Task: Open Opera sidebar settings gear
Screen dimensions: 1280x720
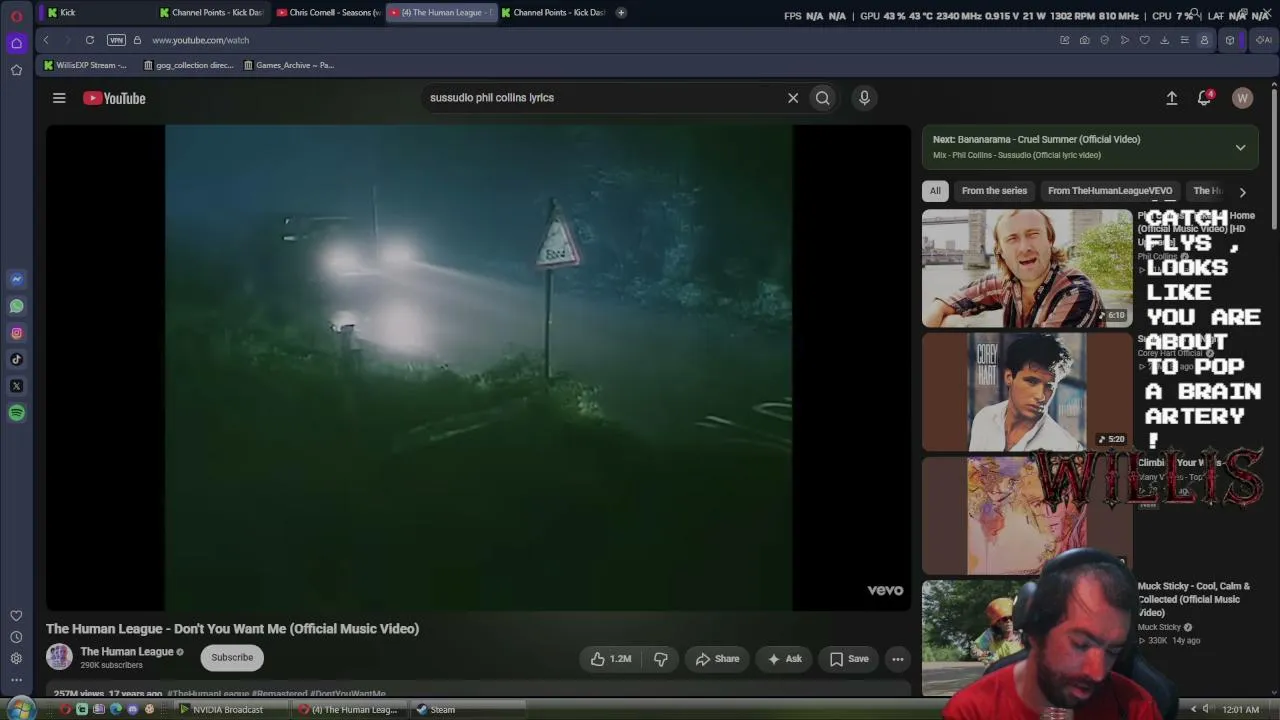Action: (x=16, y=658)
